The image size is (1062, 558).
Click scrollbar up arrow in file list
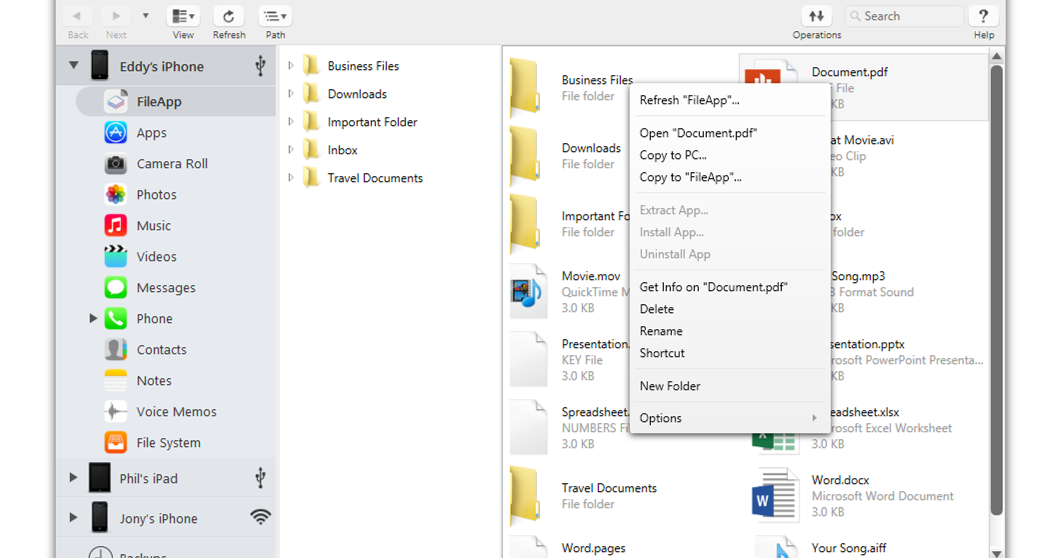pos(996,56)
